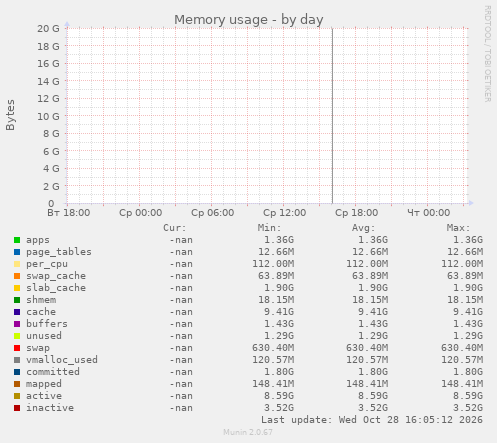Click the slab_cache yellow legend square
This screenshot has height=443, width=497.
[x=17, y=288]
